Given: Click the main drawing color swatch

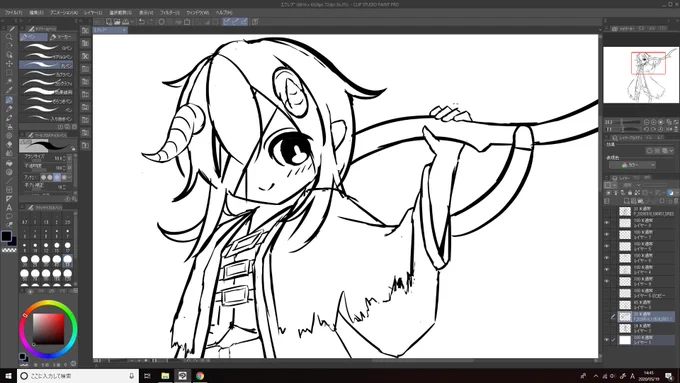Looking at the screenshot, I should click(6, 236).
